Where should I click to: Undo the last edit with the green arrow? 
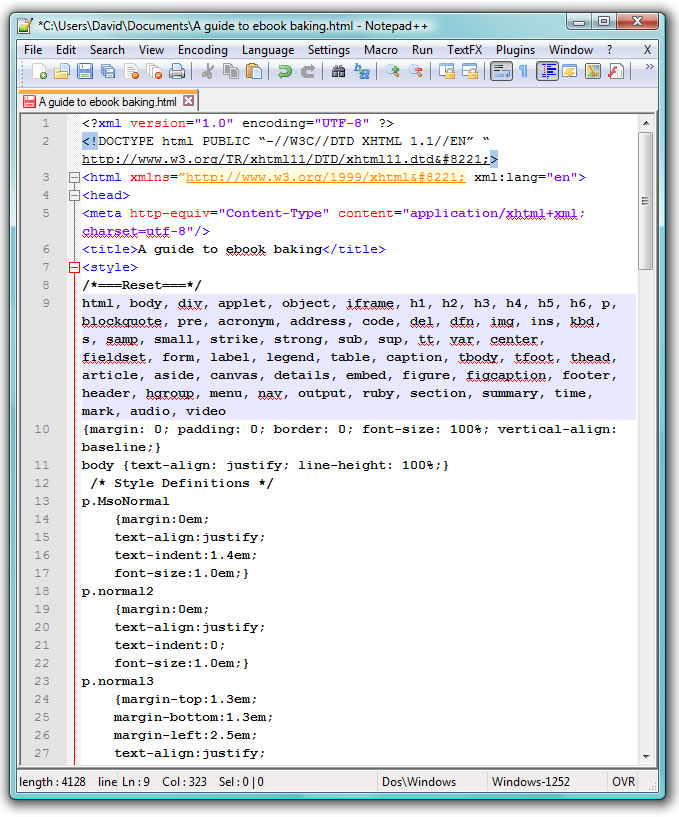tap(285, 71)
